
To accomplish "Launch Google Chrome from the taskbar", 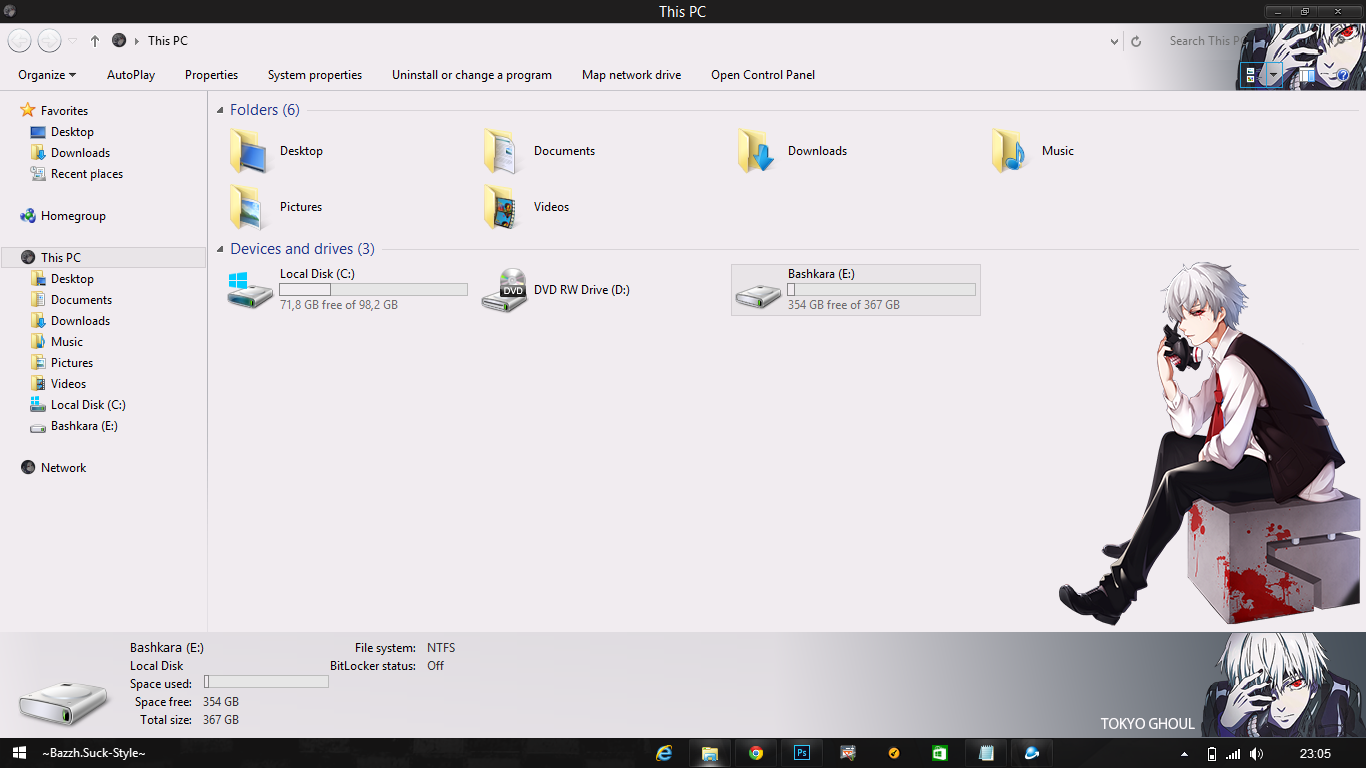I will (x=756, y=753).
